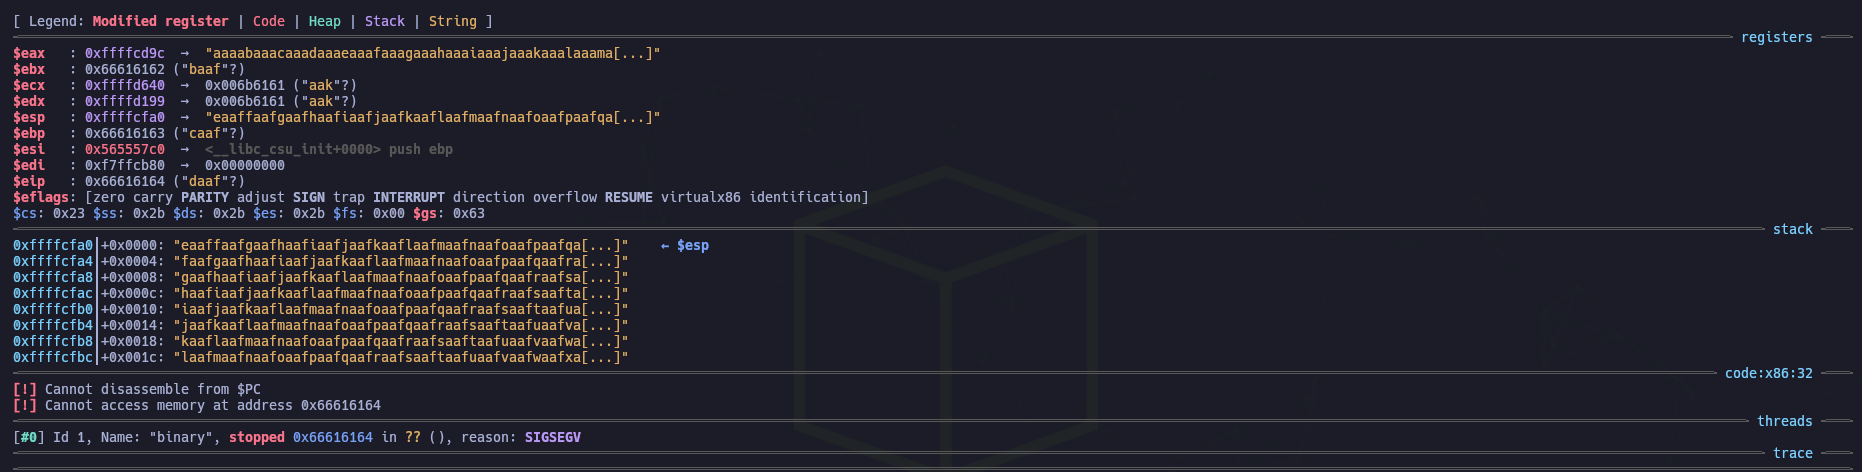The image size is (1862, 472).
Task: Select stack address 0xffffcfbc
Action: click(x=53, y=357)
